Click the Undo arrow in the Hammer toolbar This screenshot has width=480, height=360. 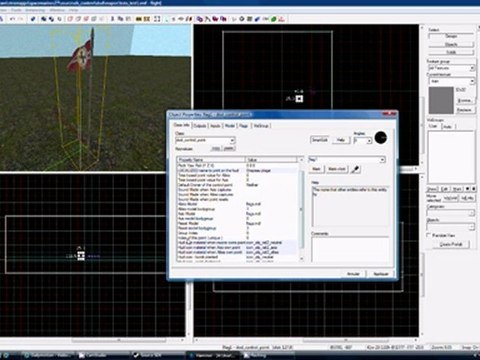pyautogui.click(x=12, y=19)
